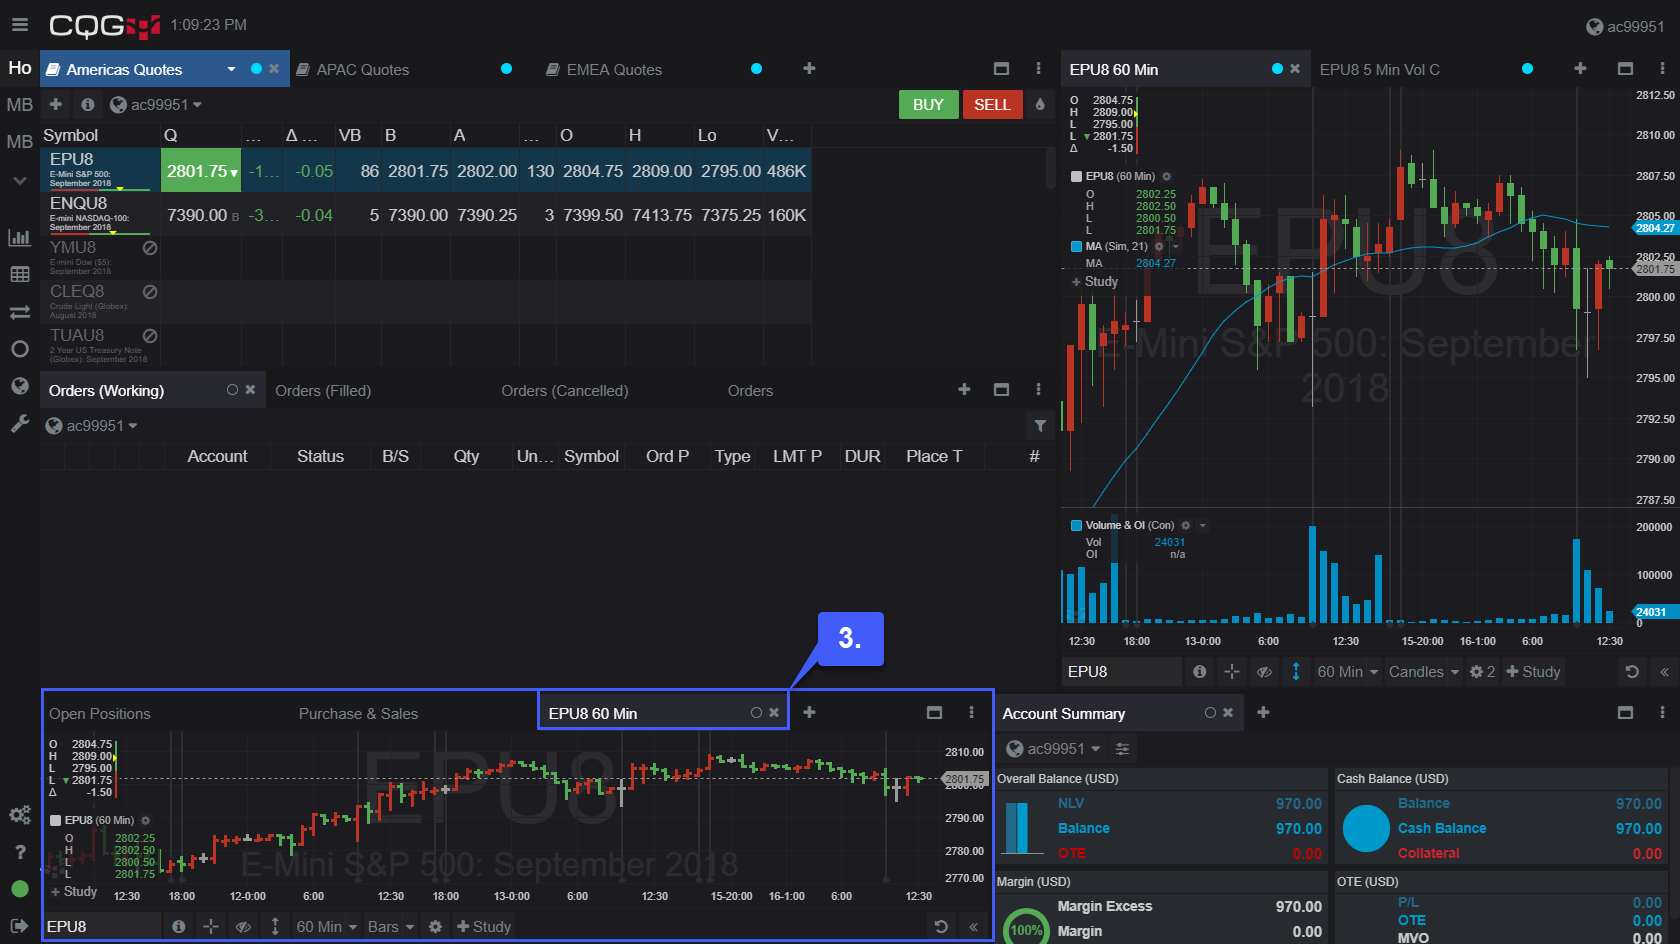Toggle hide-eye visibility on top chart toolbar
This screenshot has width=1680, height=944.
point(1264,672)
